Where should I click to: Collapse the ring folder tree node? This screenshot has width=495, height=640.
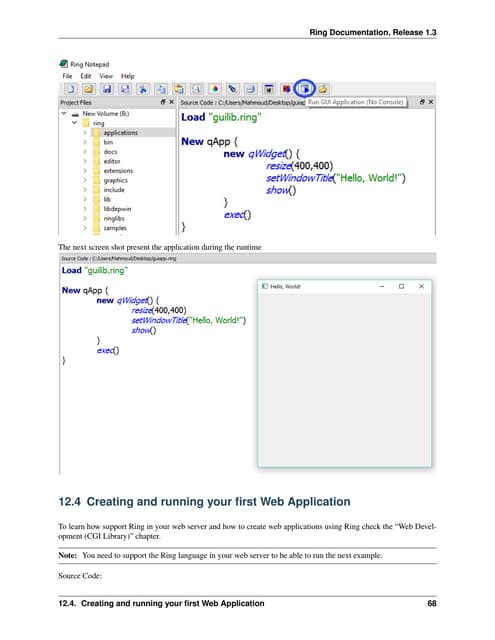[75, 122]
